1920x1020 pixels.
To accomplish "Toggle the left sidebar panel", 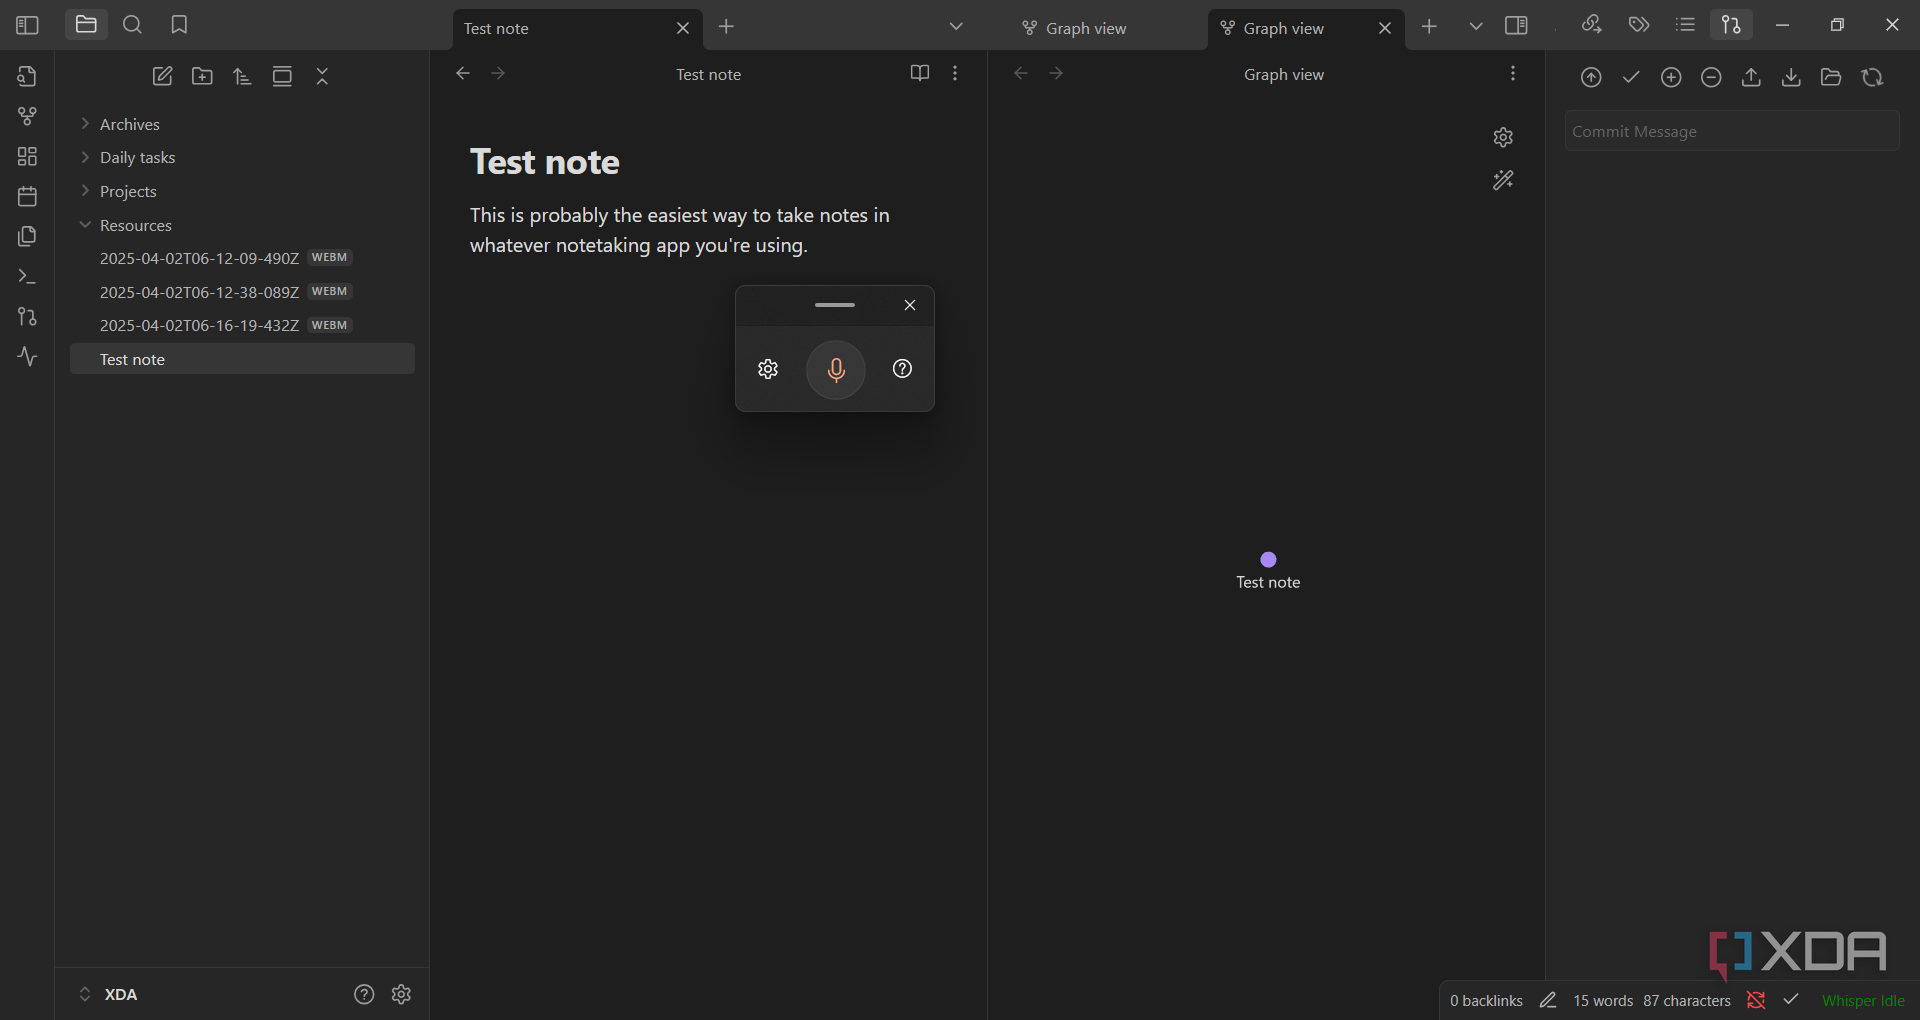I will tap(27, 25).
